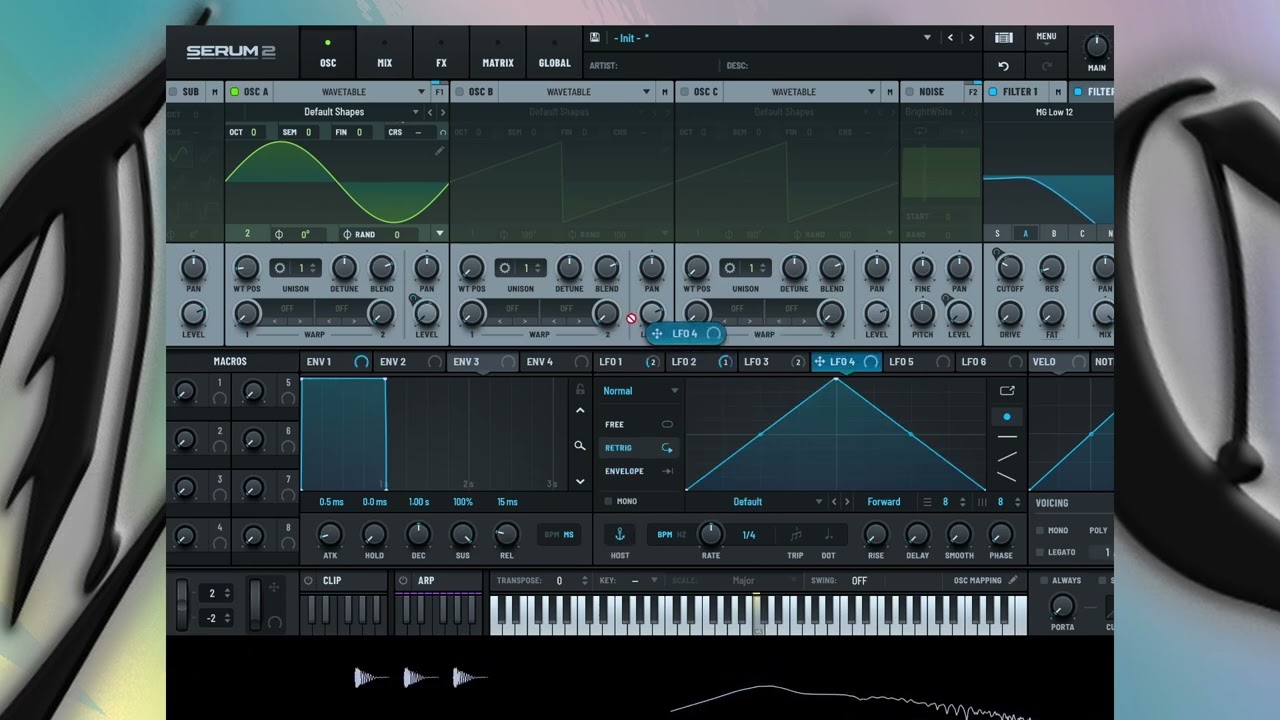Expand the envelope view up chevron
Image resolution: width=1280 pixels, height=720 pixels.
580,410
